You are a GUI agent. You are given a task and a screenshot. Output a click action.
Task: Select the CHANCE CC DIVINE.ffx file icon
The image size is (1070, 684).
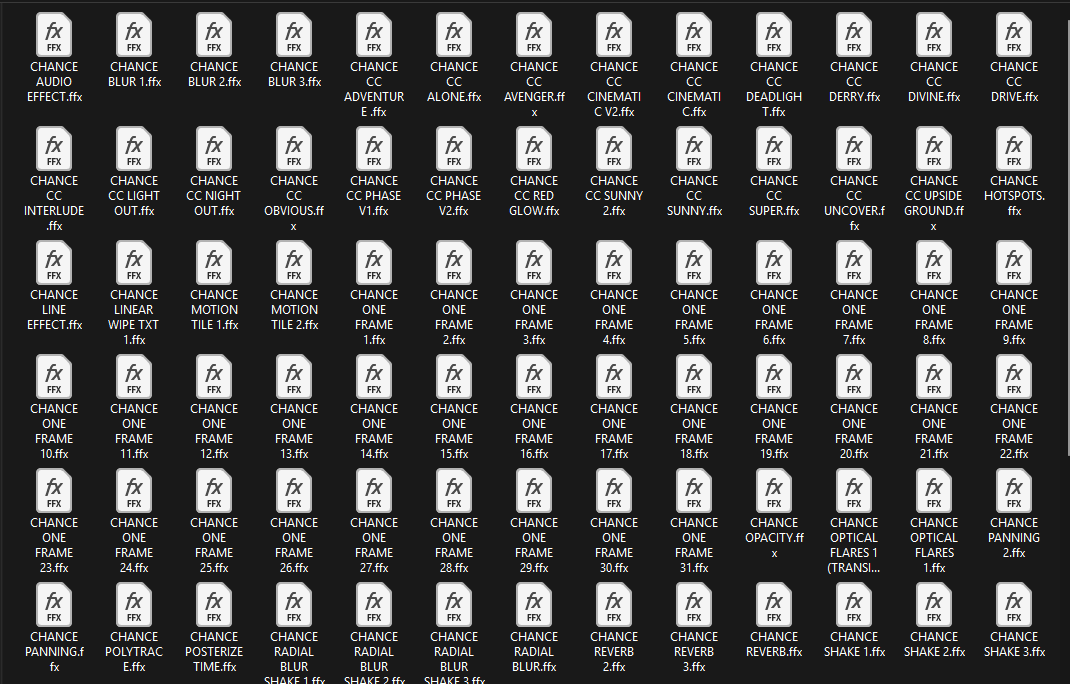[934, 34]
